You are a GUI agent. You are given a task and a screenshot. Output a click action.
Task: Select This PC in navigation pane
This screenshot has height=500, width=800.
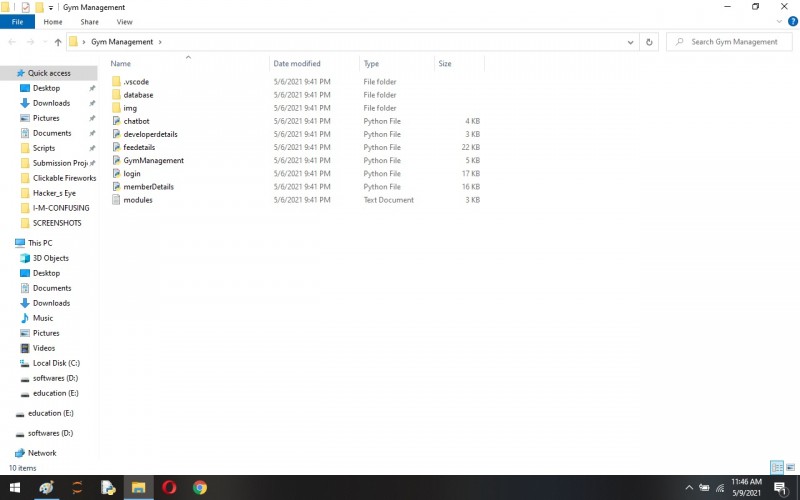click(x=40, y=243)
